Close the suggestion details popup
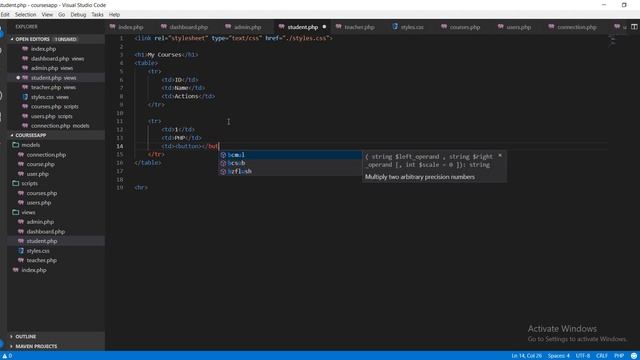640x360 pixels. click(x=500, y=156)
